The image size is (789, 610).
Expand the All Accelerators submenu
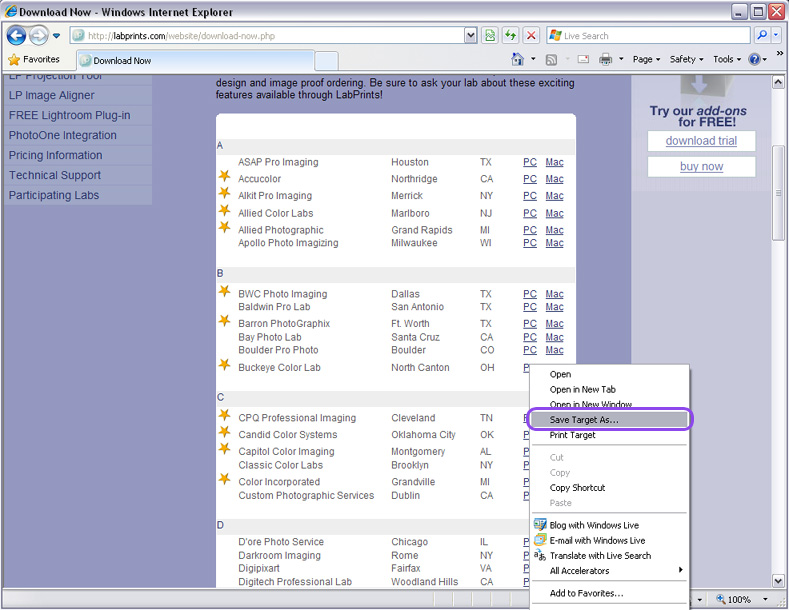[609, 571]
